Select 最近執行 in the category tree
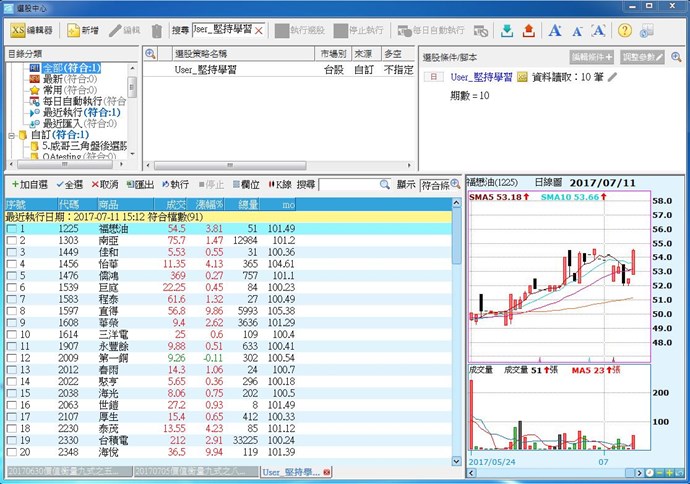 click(61, 112)
